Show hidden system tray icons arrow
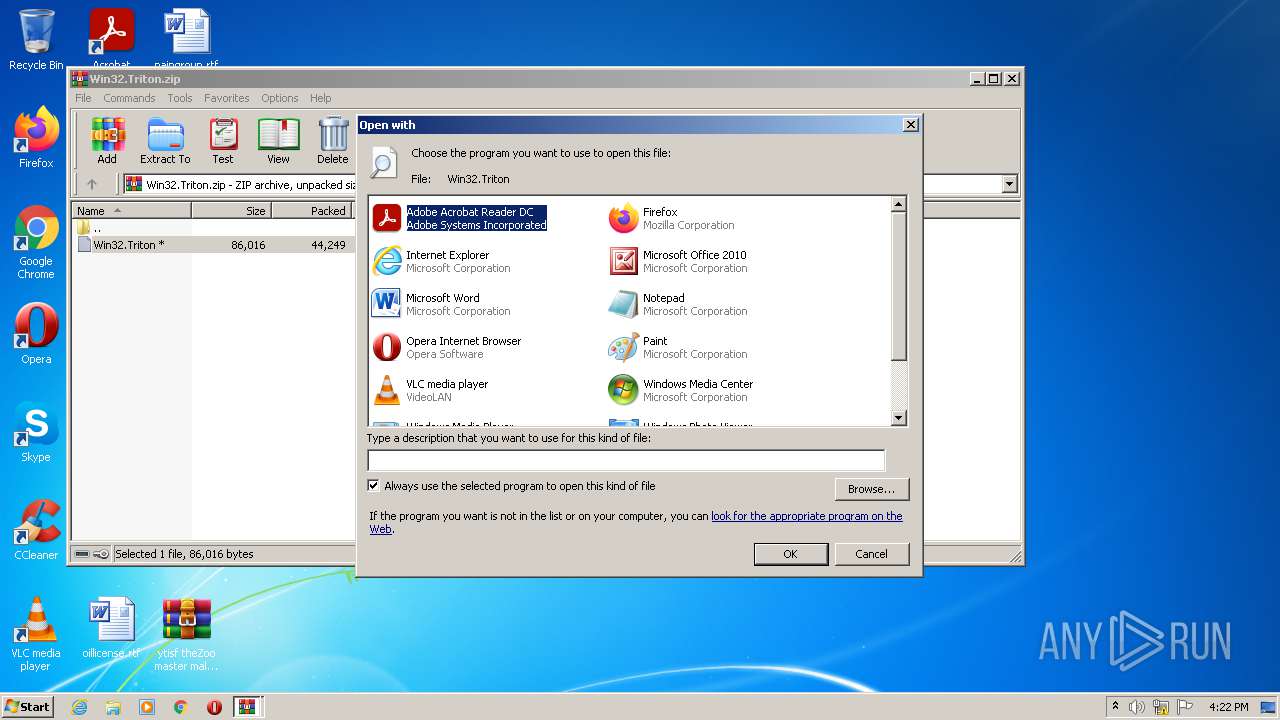 coord(1115,706)
